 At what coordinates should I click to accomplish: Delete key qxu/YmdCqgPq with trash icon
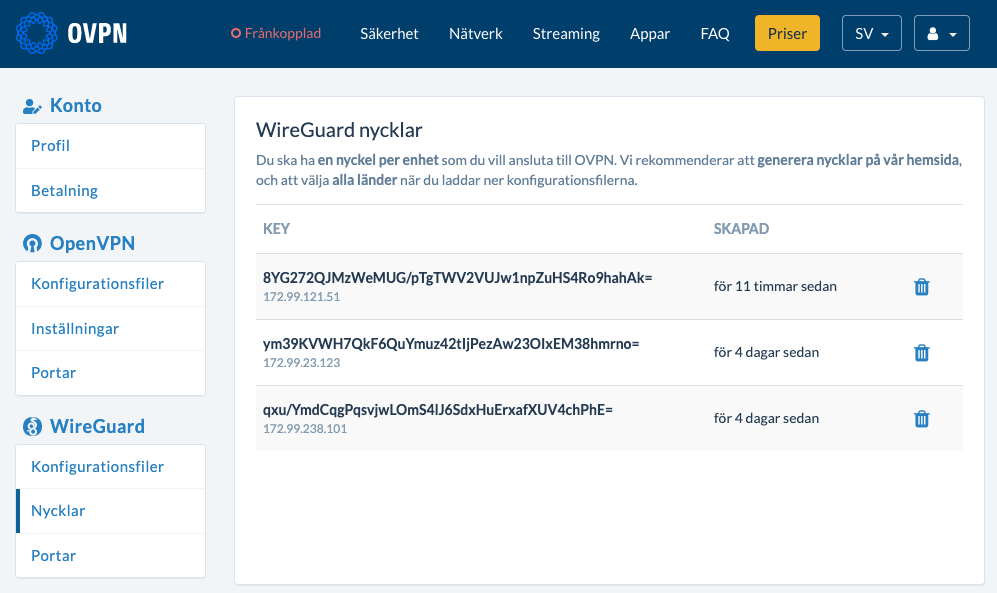pyautogui.click(x=921, y=419)
